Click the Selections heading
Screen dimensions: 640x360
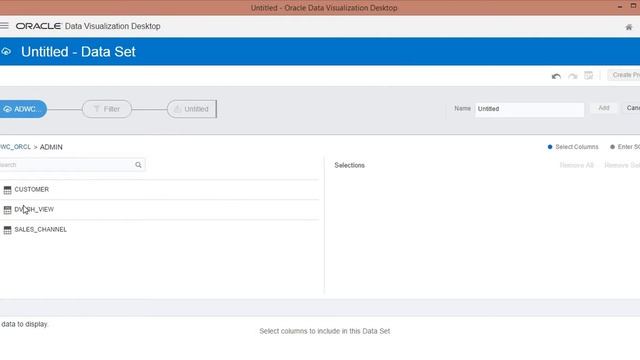point(349,165)
